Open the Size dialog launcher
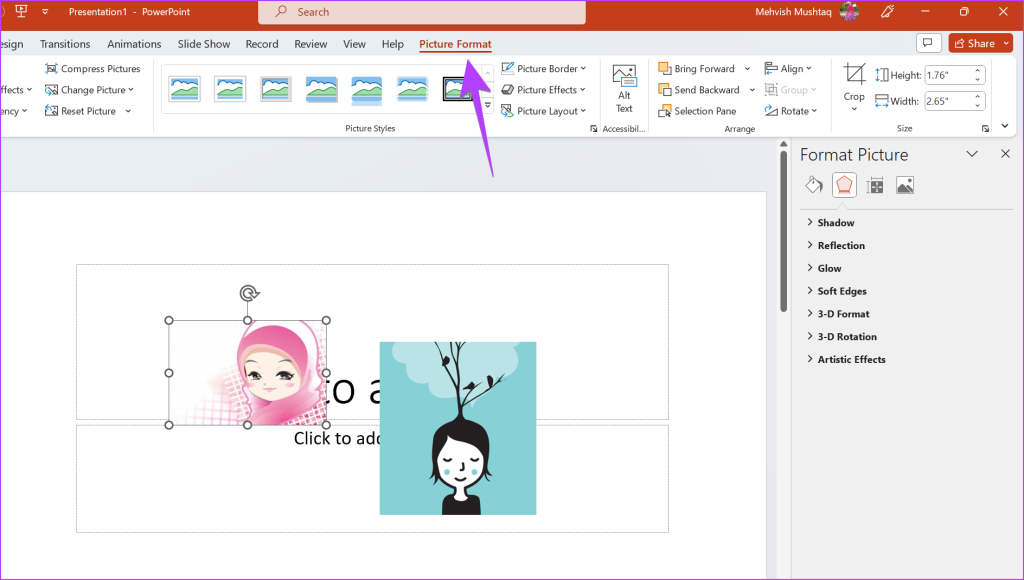Viewport: 1024px width, 580px height. (985, 129)
